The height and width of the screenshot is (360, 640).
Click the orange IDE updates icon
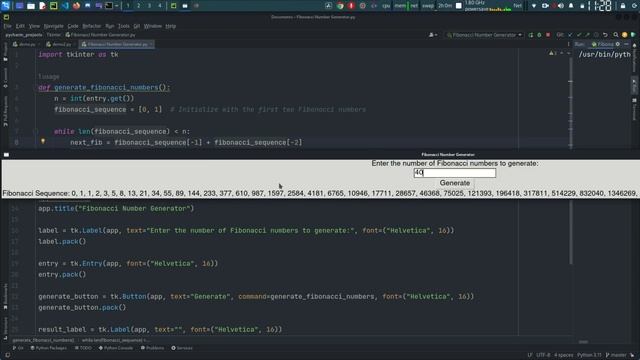pos(624,35)
